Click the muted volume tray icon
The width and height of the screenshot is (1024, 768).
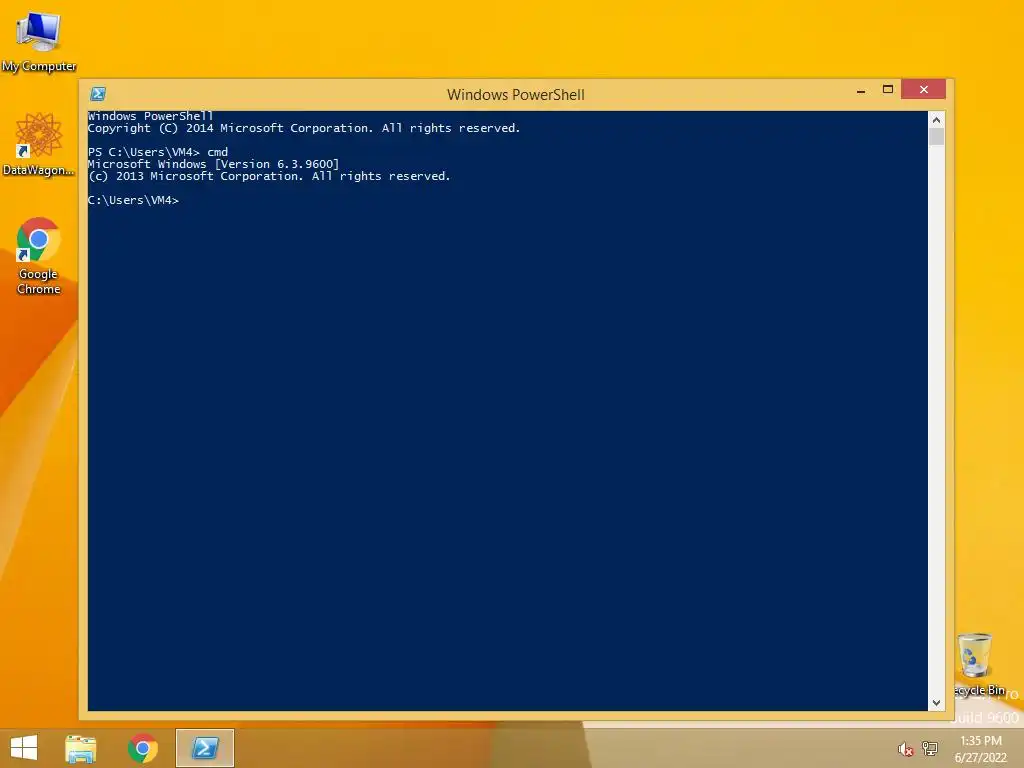pyautogui.click(x=905, y=749)
